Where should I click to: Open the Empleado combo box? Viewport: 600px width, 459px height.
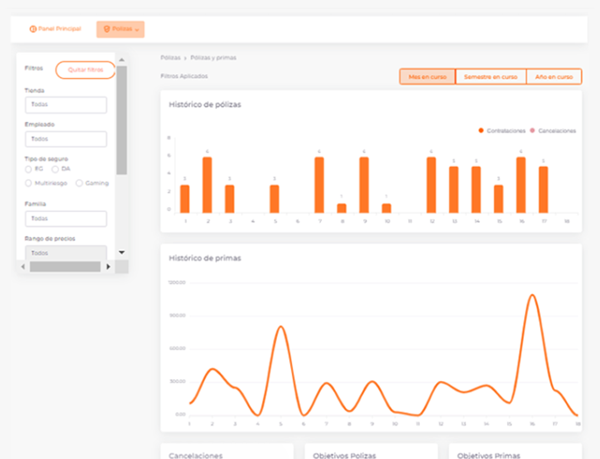click(x=66, y=139)
